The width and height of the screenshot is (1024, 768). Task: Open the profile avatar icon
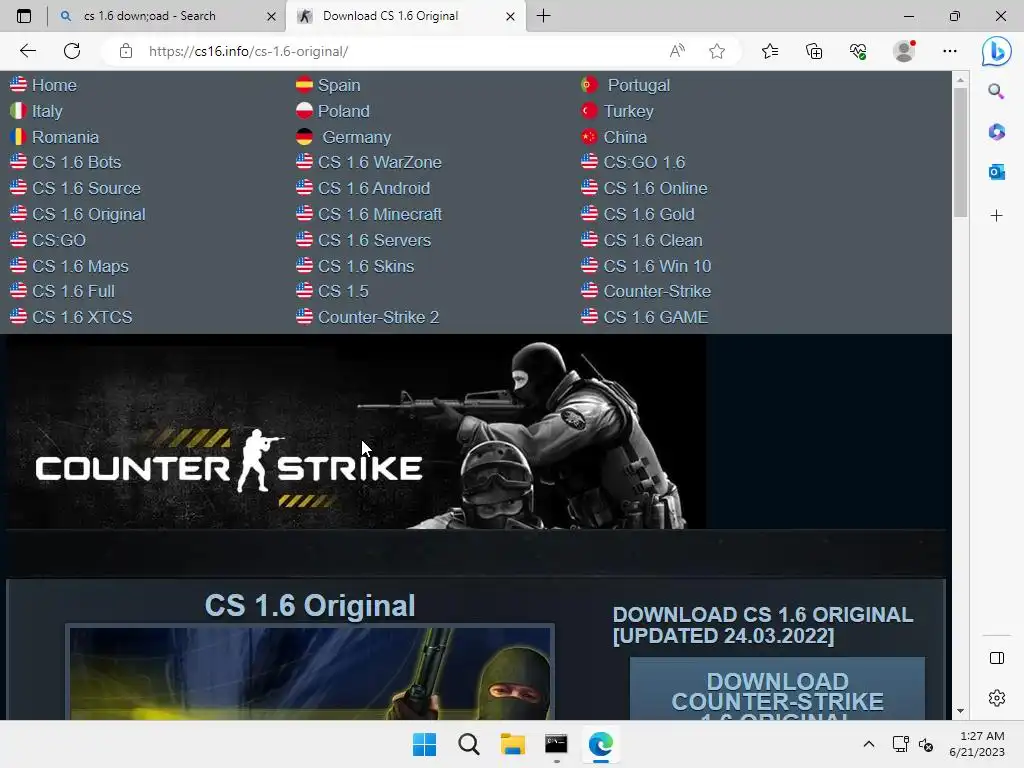click(904, 51)
